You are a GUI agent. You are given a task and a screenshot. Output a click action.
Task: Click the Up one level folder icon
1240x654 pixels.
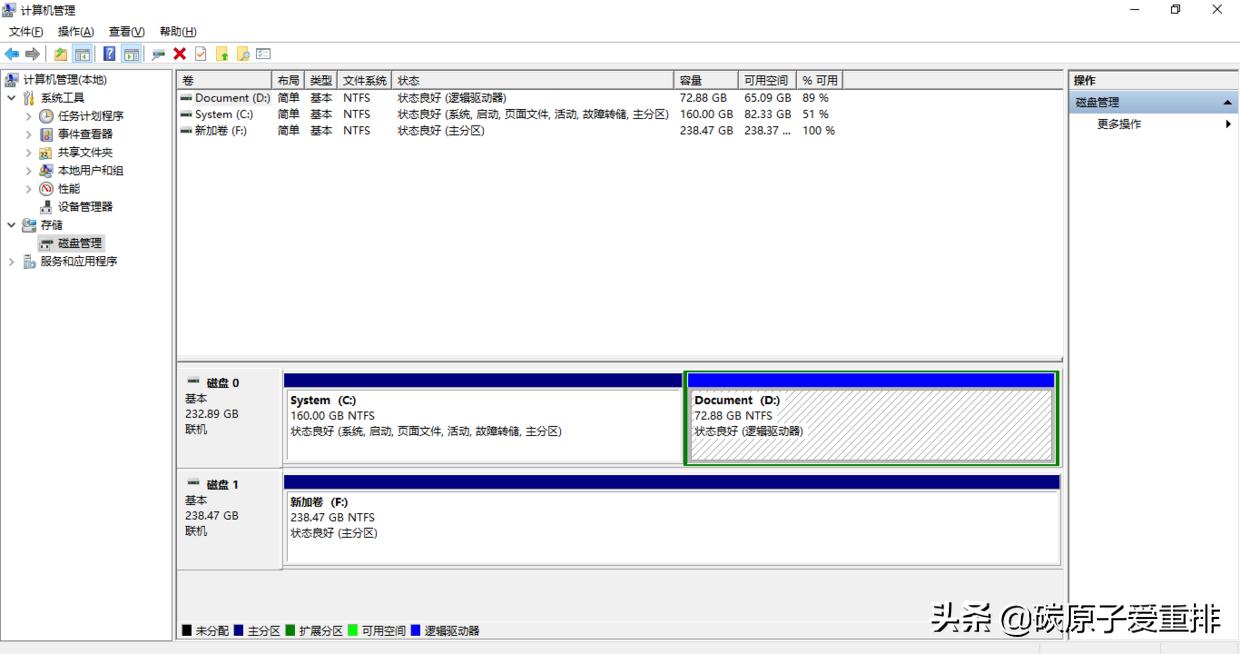coord(61,54)
